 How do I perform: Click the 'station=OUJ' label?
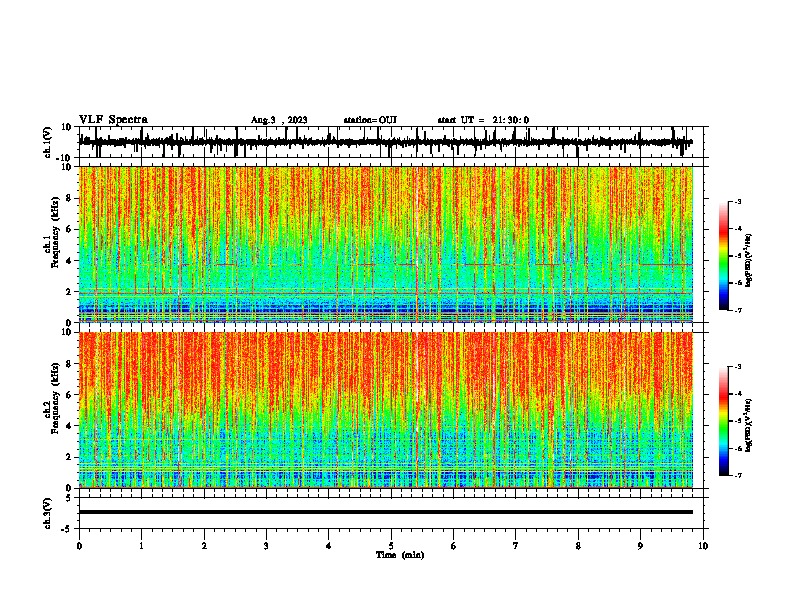click(x=370, y=120)
